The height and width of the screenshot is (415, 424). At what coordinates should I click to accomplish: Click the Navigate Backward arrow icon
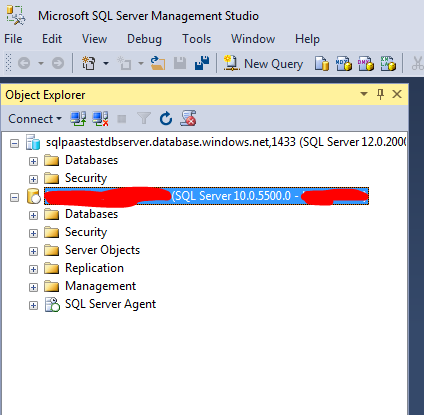[24, 63]
